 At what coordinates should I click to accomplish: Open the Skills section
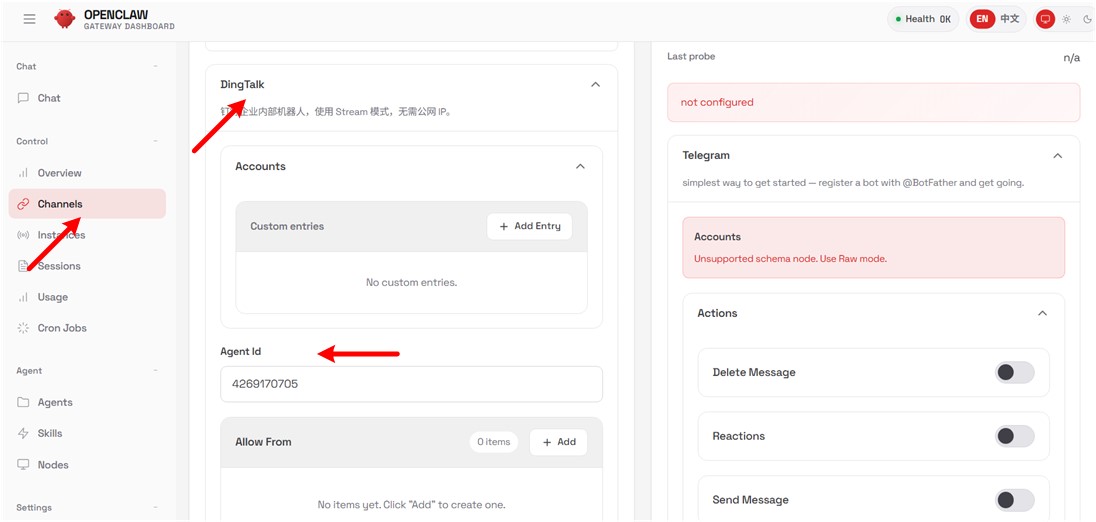tap(50, 433)
